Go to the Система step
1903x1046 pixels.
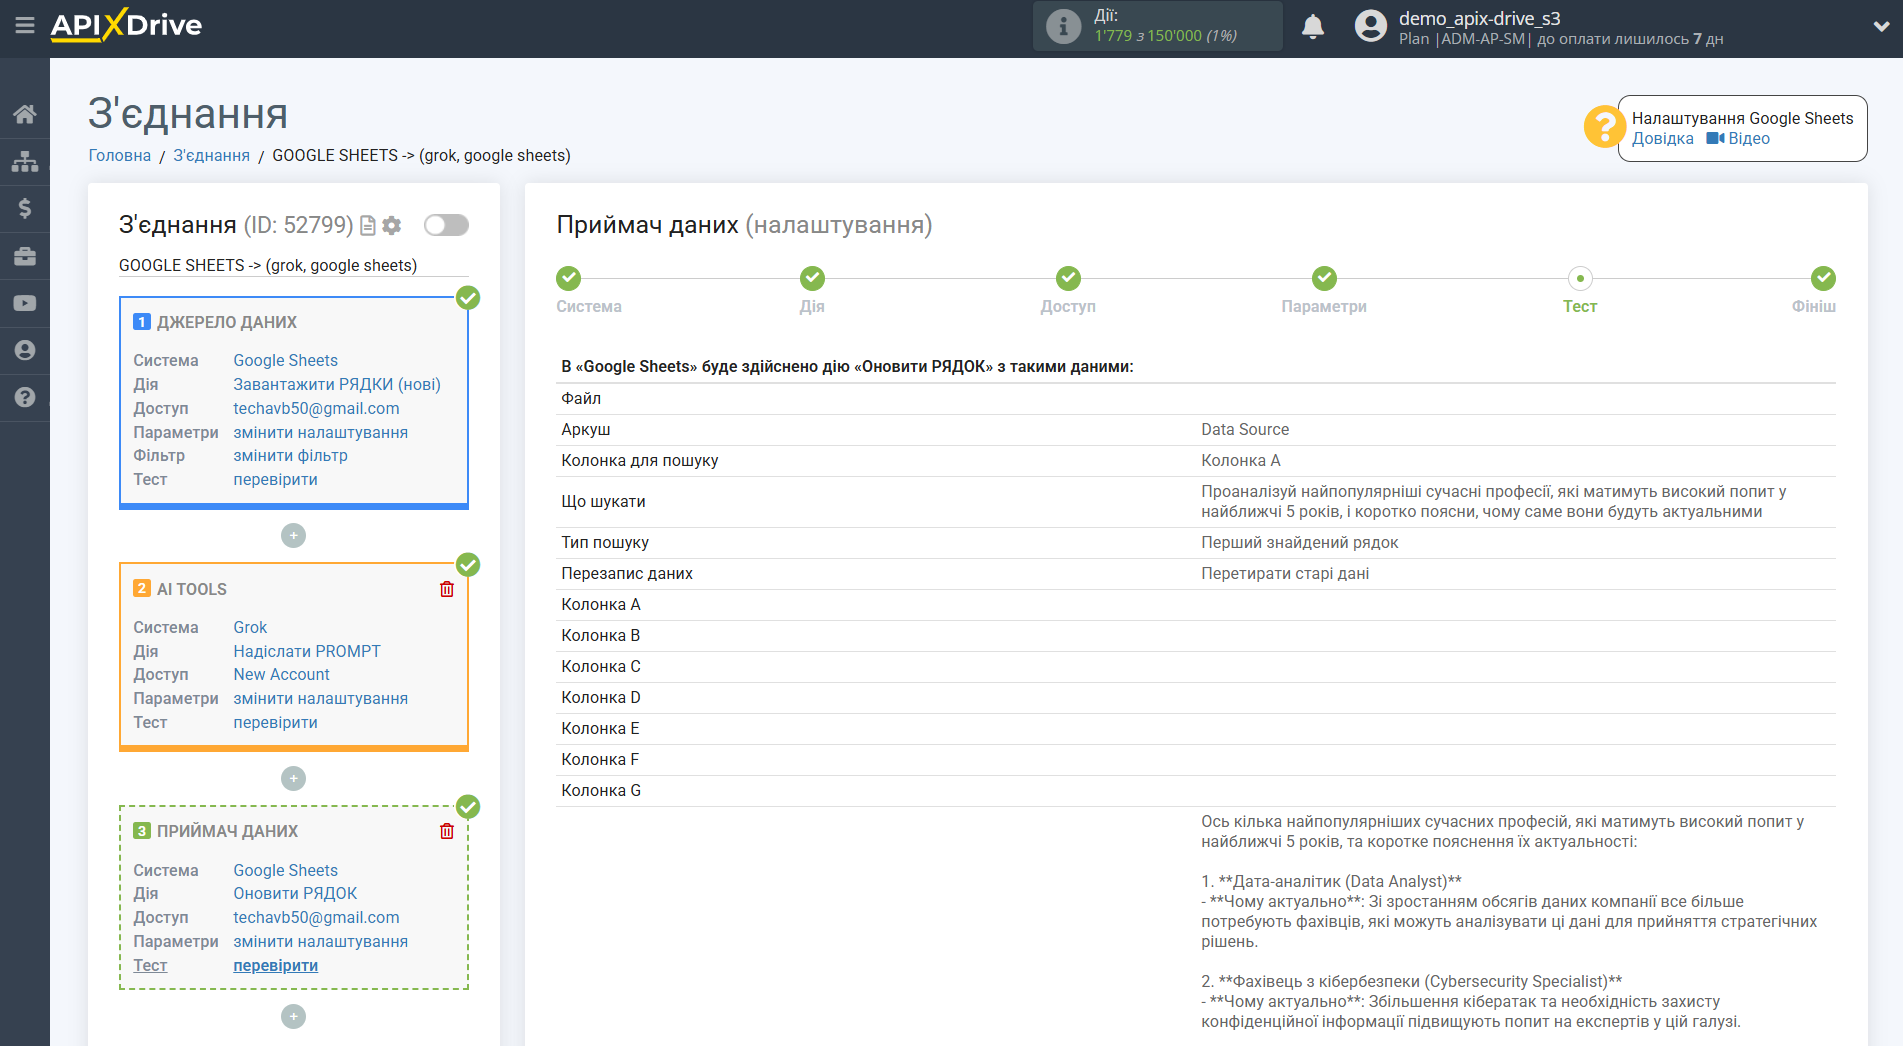click(568, 279)
